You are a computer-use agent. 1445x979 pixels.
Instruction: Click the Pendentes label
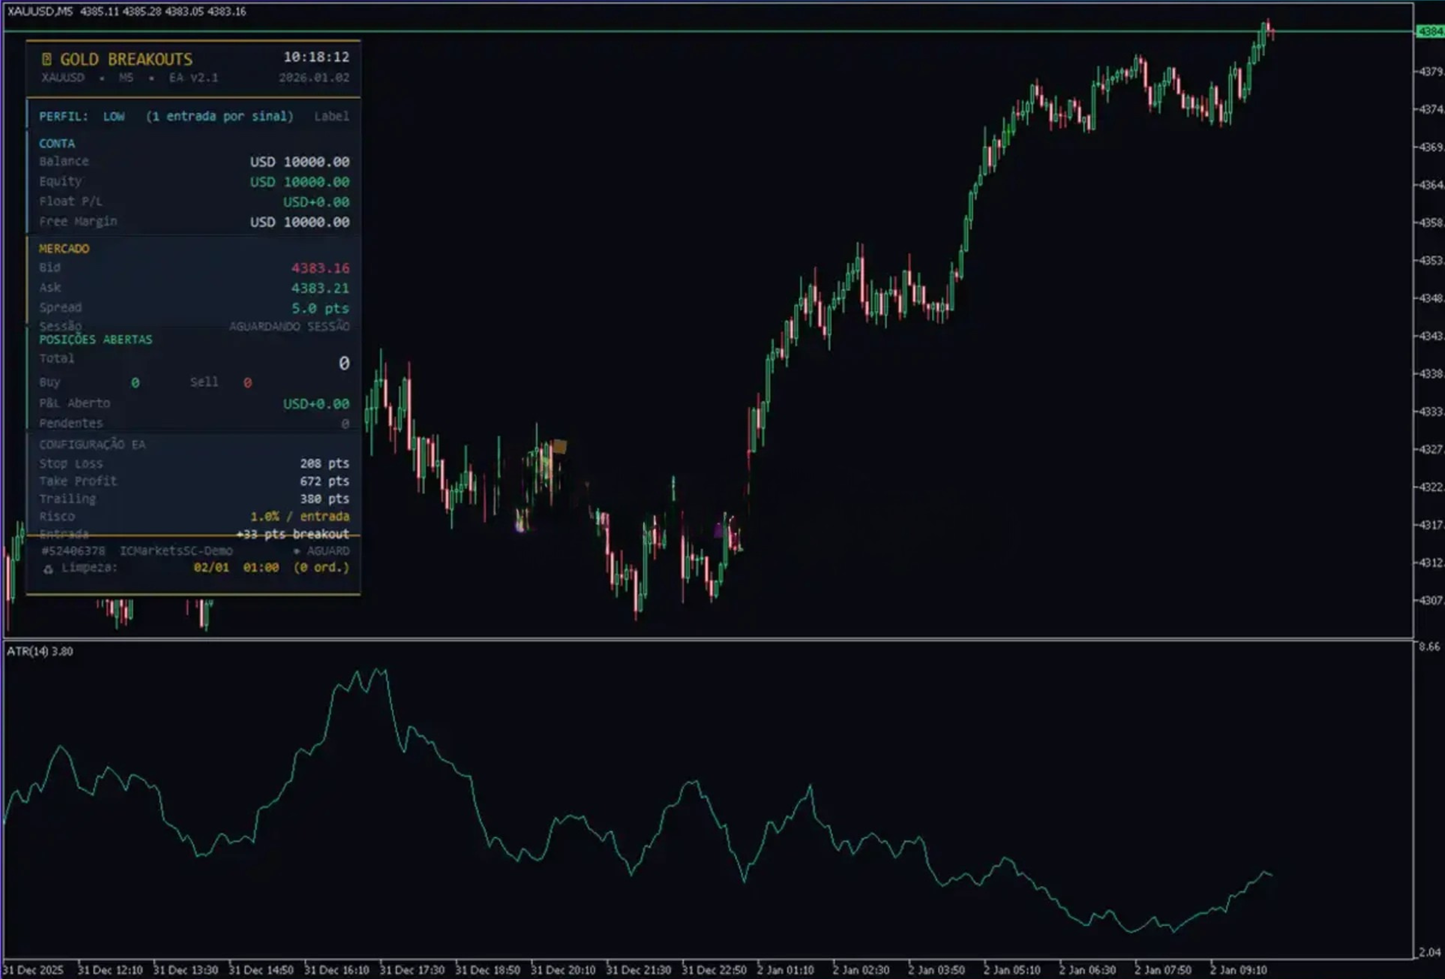(71, 423)
